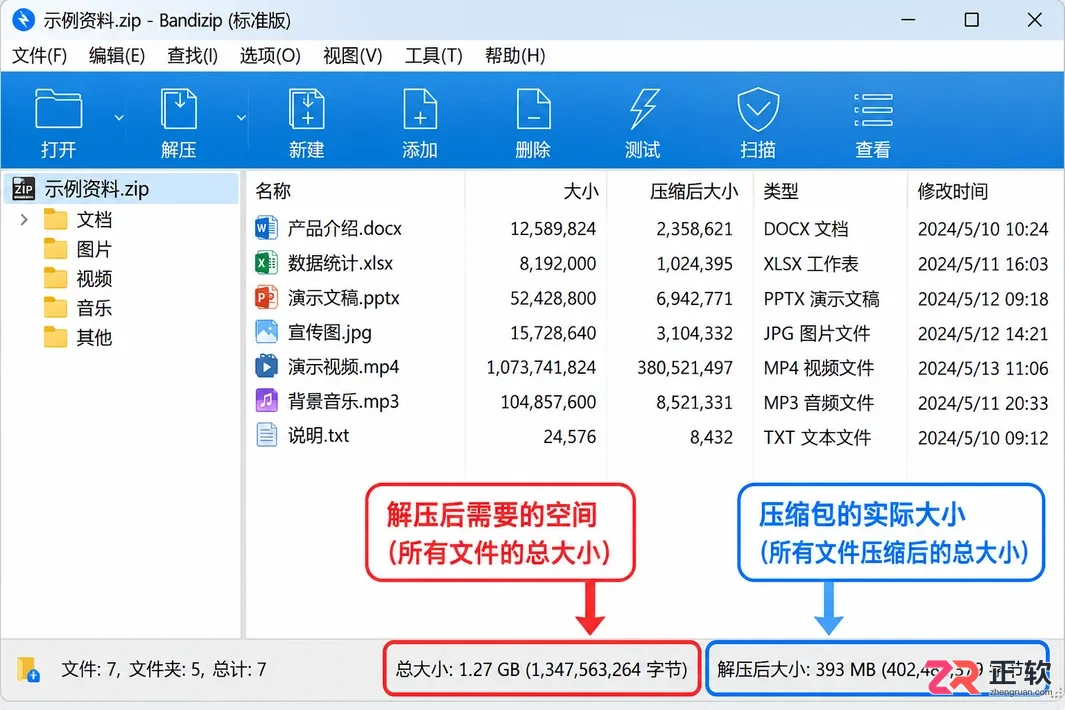
Task: Open the 选项(O) menu
Action: (x=270, y=56)
